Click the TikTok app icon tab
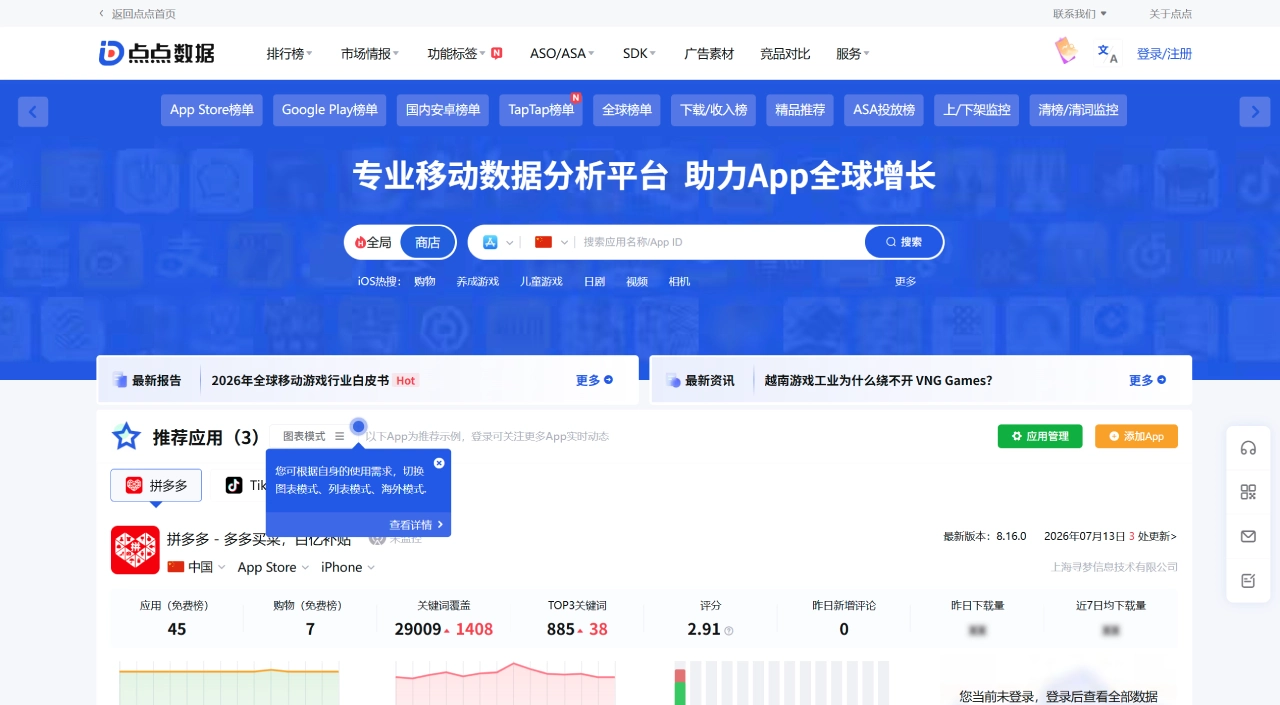 click(234, 485)
